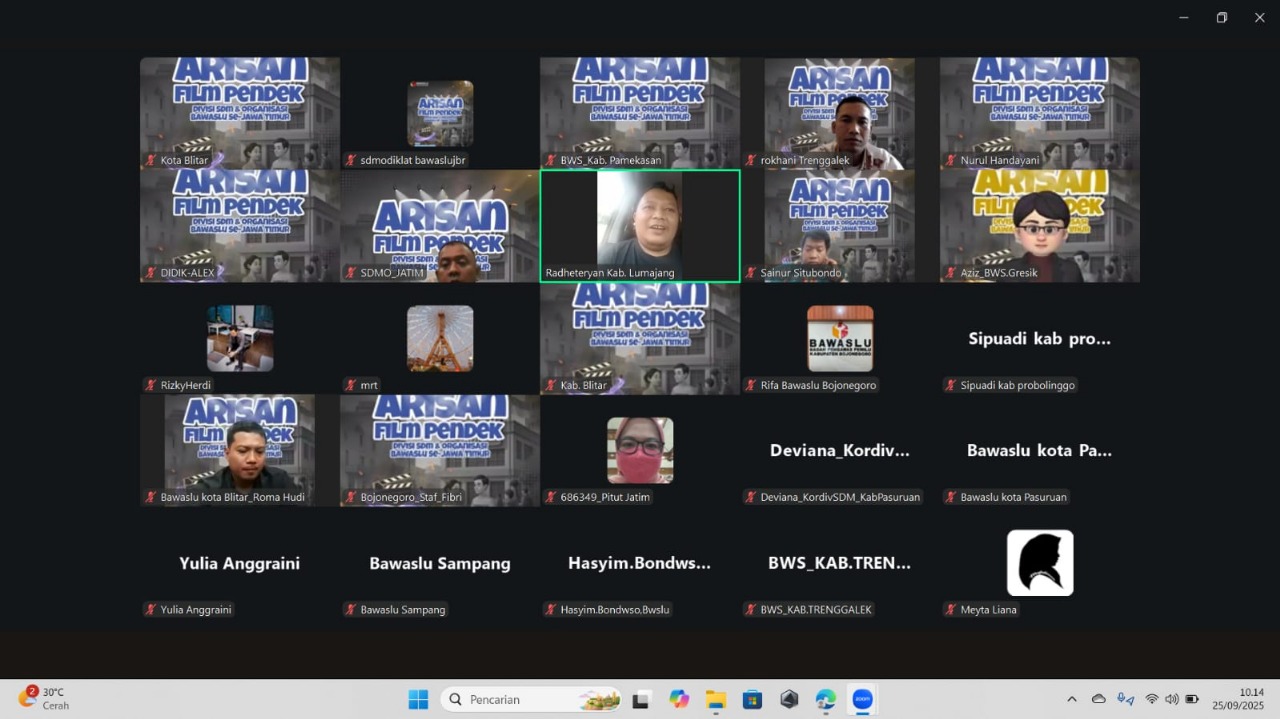Open the Task View icon
The width and height of the screenshot is (1280, 719).
[641, 699]
